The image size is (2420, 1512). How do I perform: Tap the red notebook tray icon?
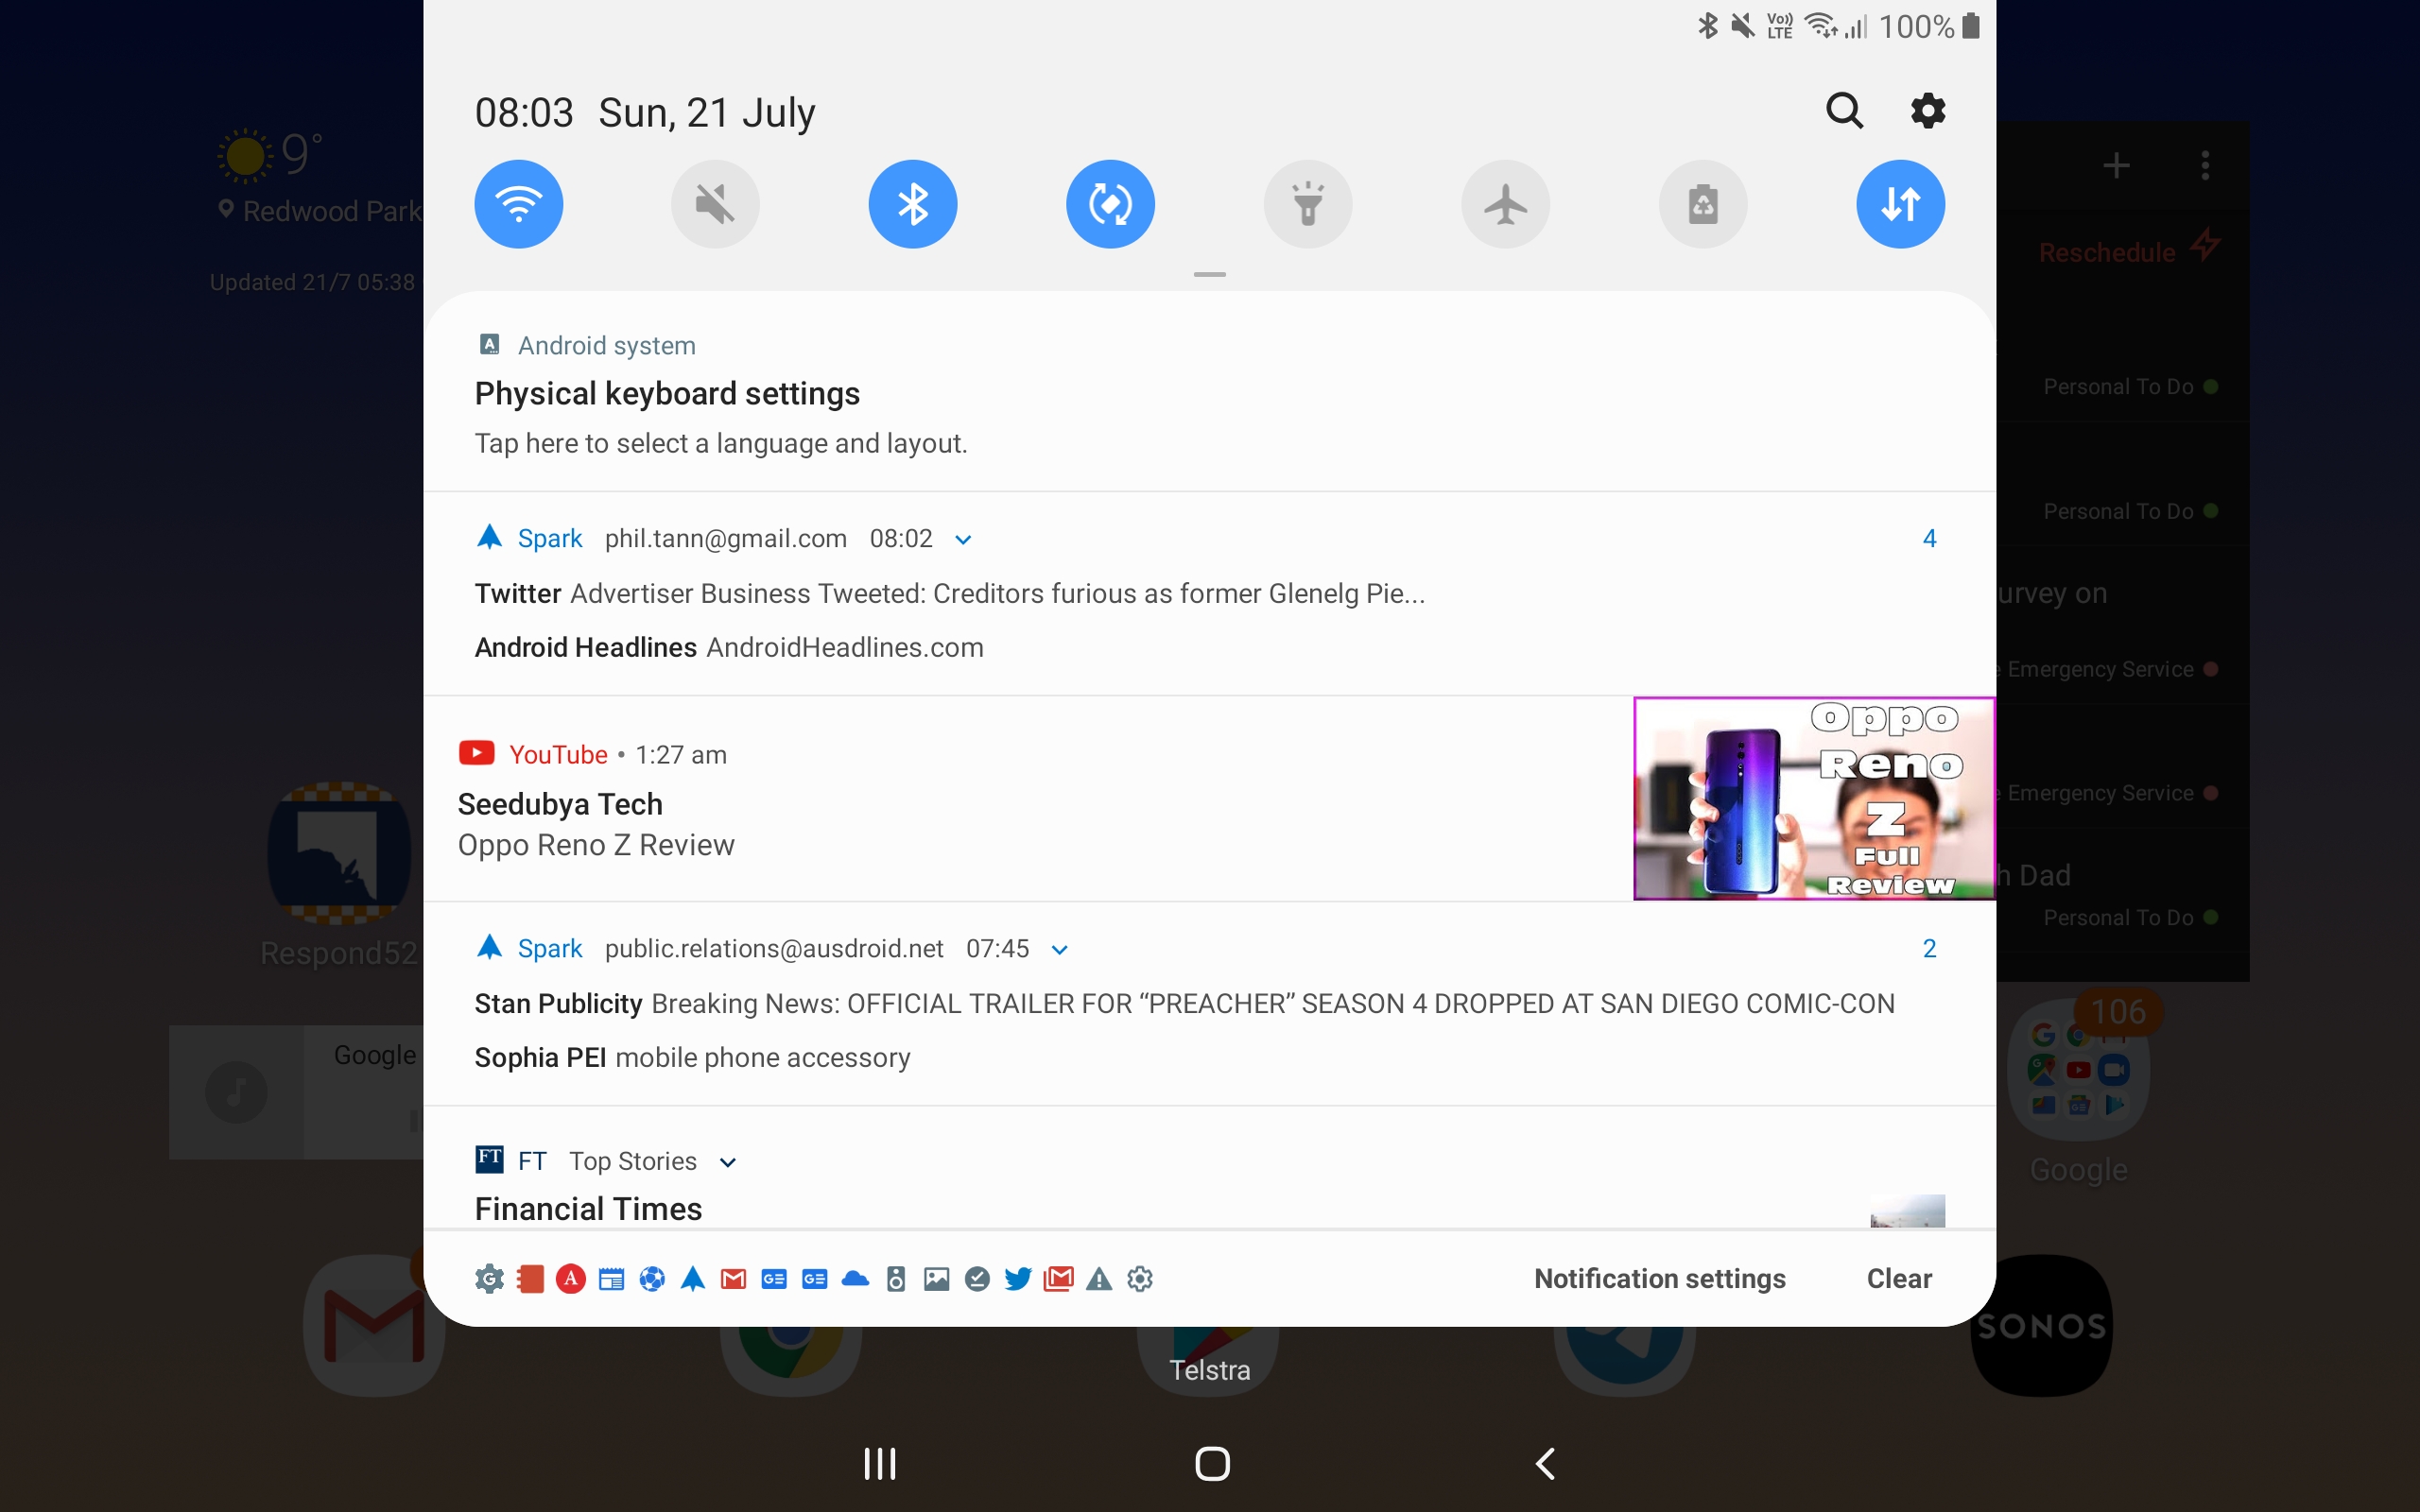click(x=530, y=1279)
